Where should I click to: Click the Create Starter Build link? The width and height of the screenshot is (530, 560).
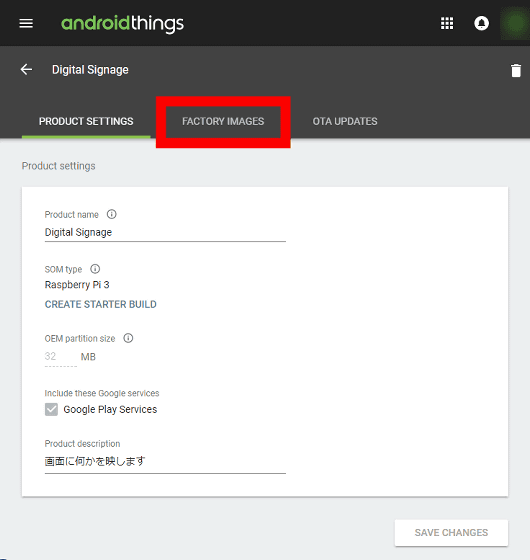(x=100, y=304)
